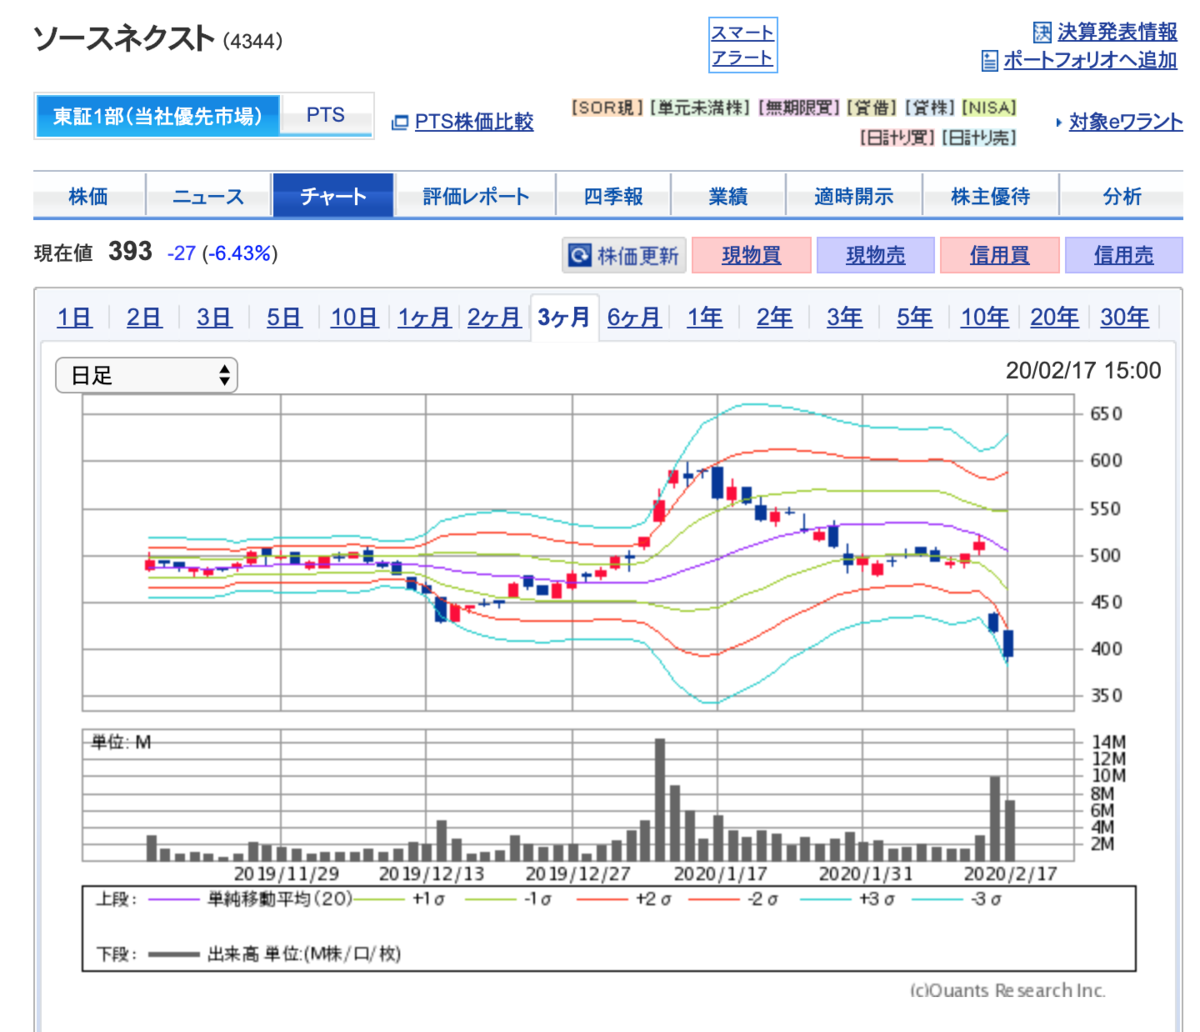
Task: Click the 現物売 button
Action: [x=875, y=256]
